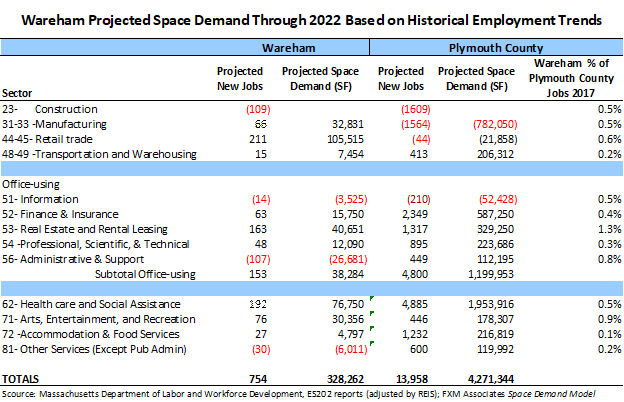Select 72 -Accommodation & Food Services label

91,334
